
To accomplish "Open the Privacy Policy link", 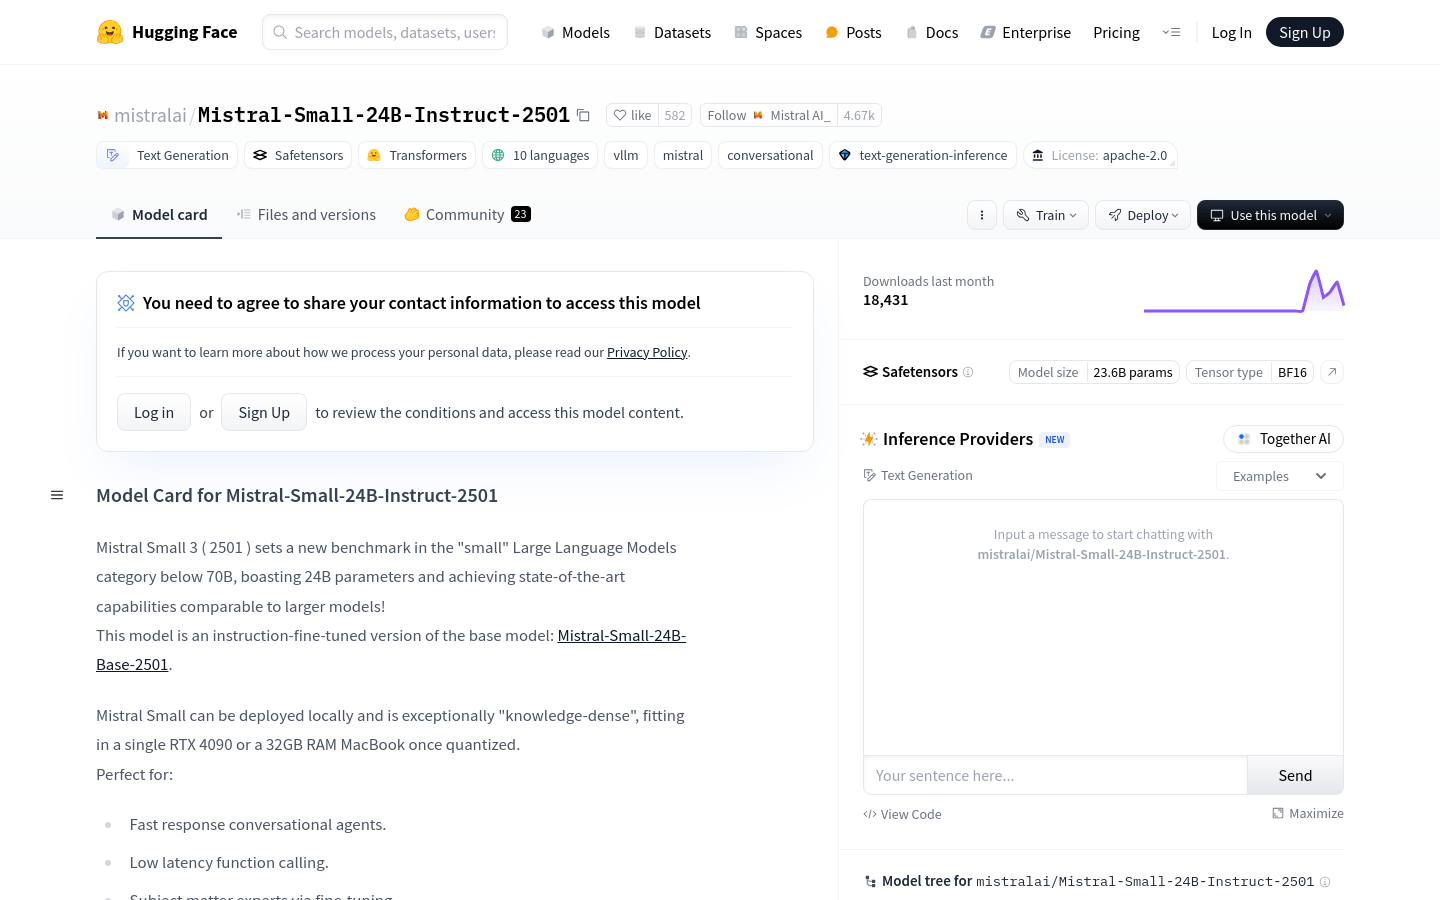I will [647, 352].
